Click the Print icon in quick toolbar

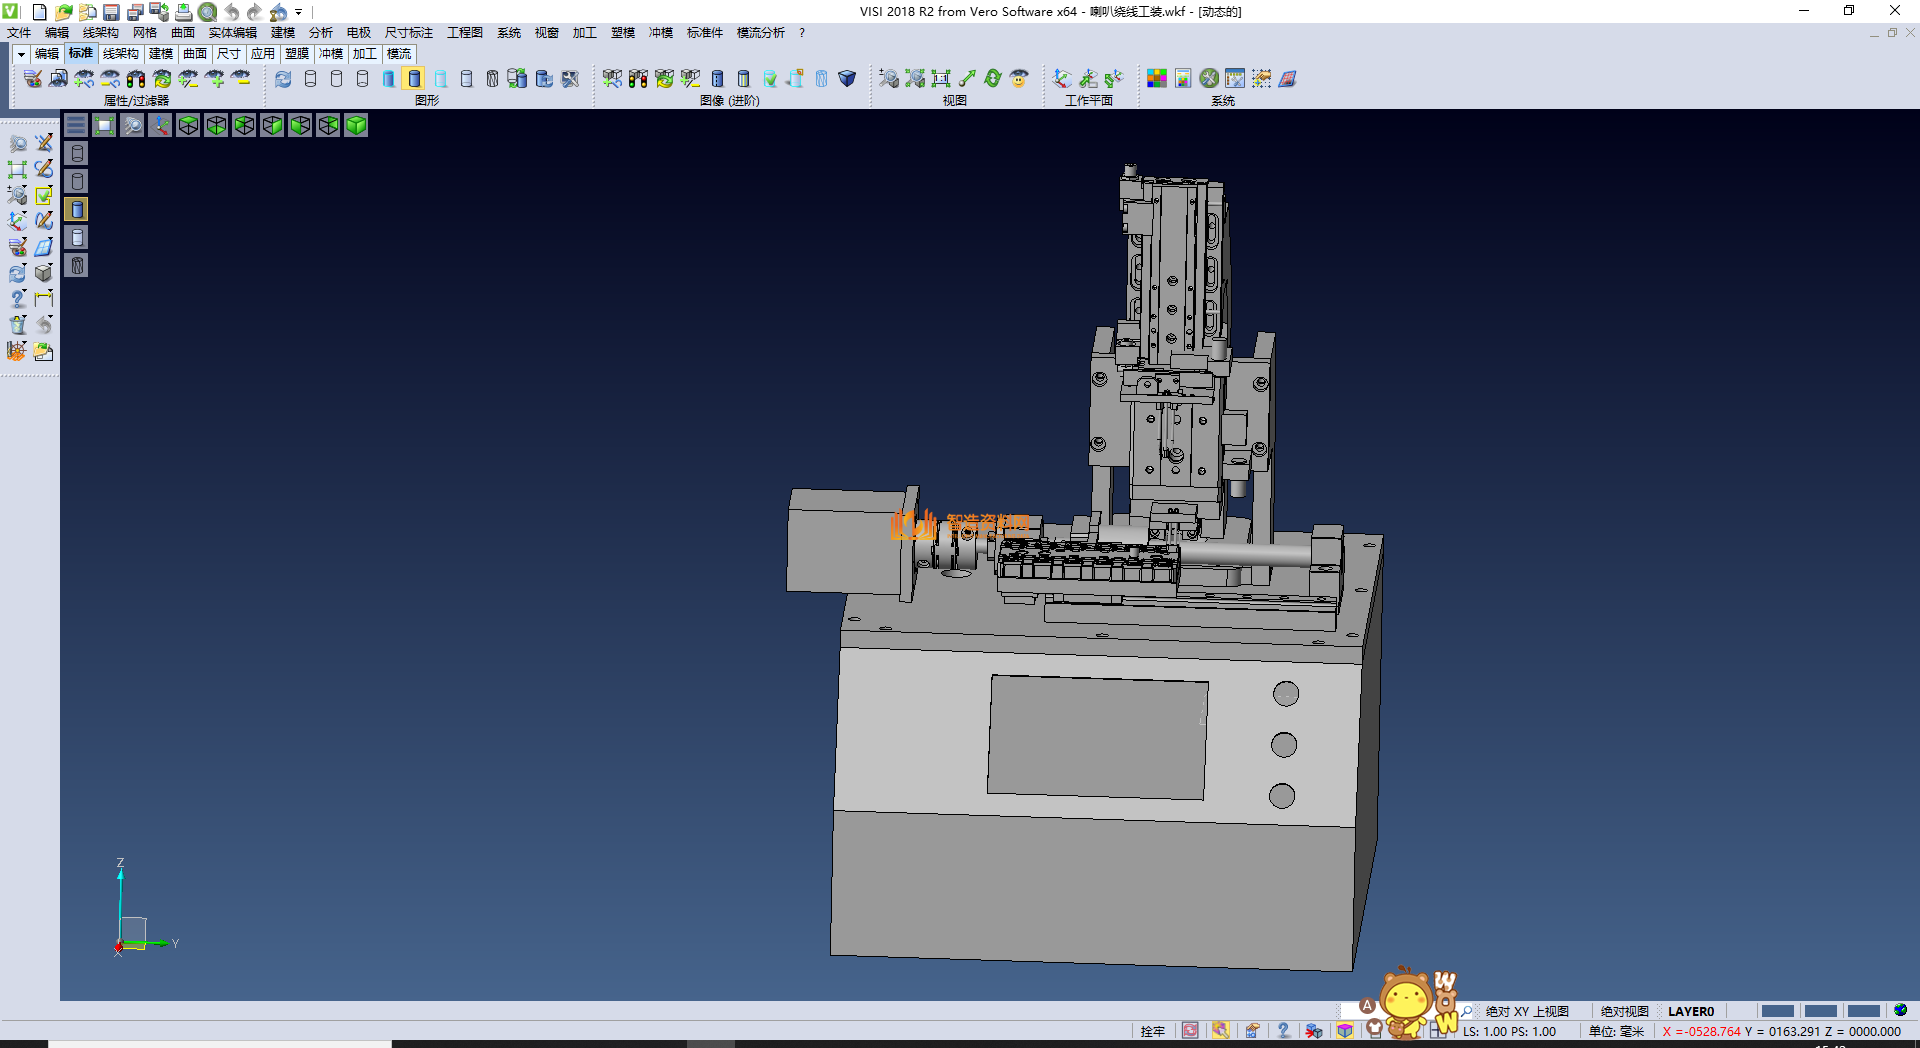184,12
